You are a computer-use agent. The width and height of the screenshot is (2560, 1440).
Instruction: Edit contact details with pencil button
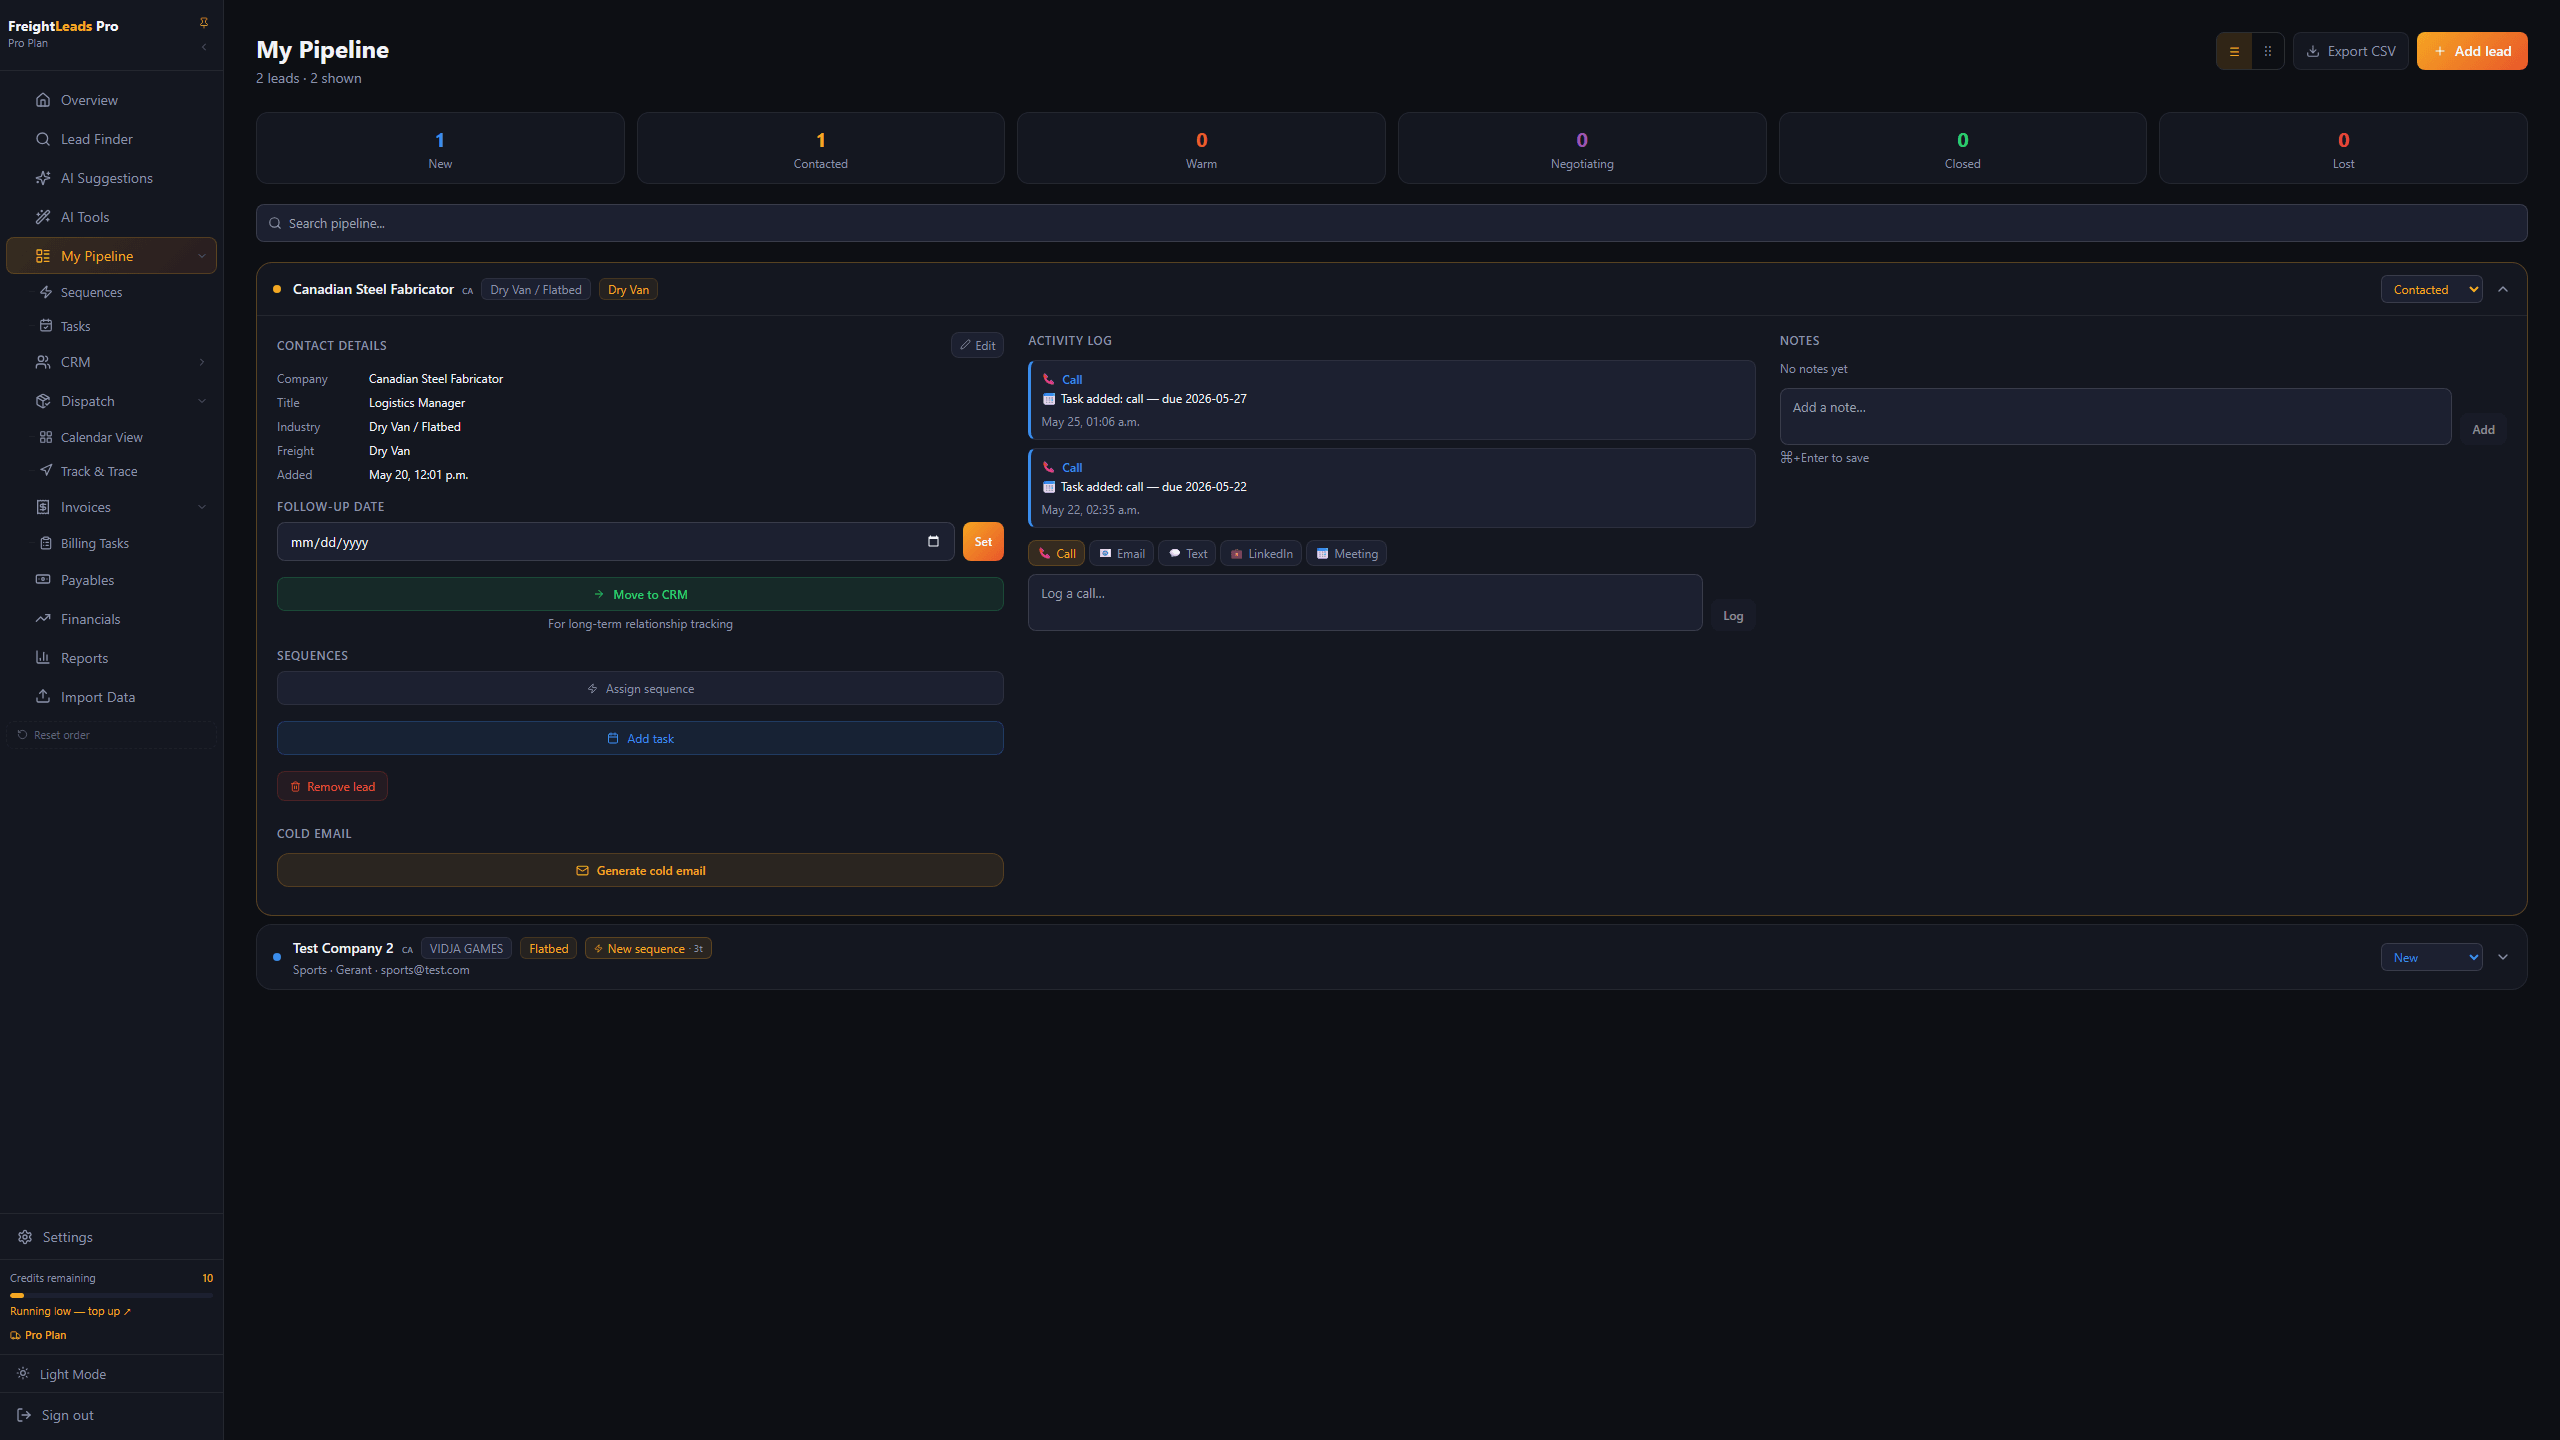[x=977, y=345]
